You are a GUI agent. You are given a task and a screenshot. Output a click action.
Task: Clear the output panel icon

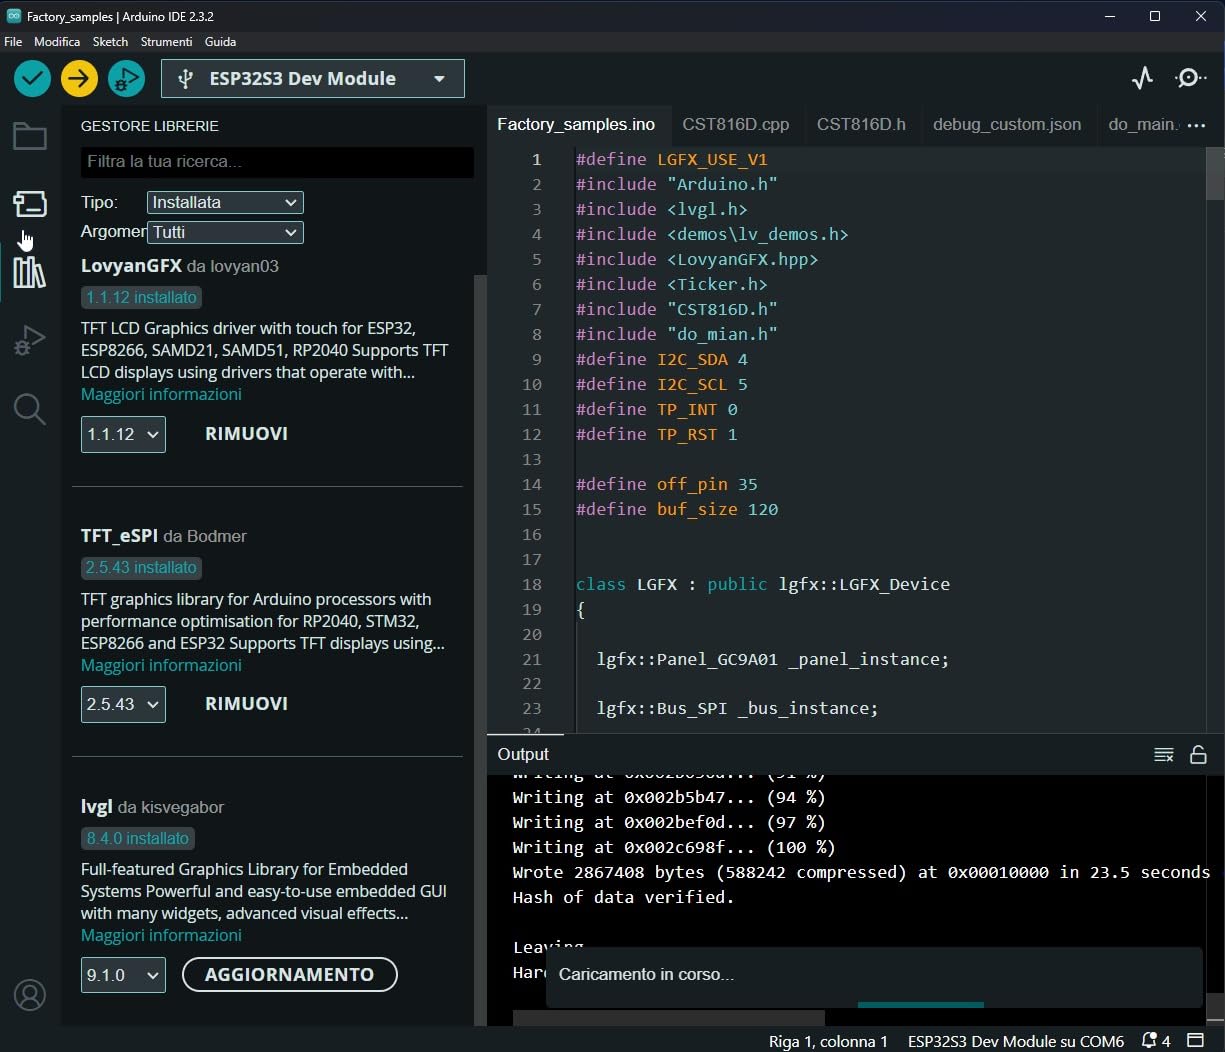click(x=1163, y=755)
